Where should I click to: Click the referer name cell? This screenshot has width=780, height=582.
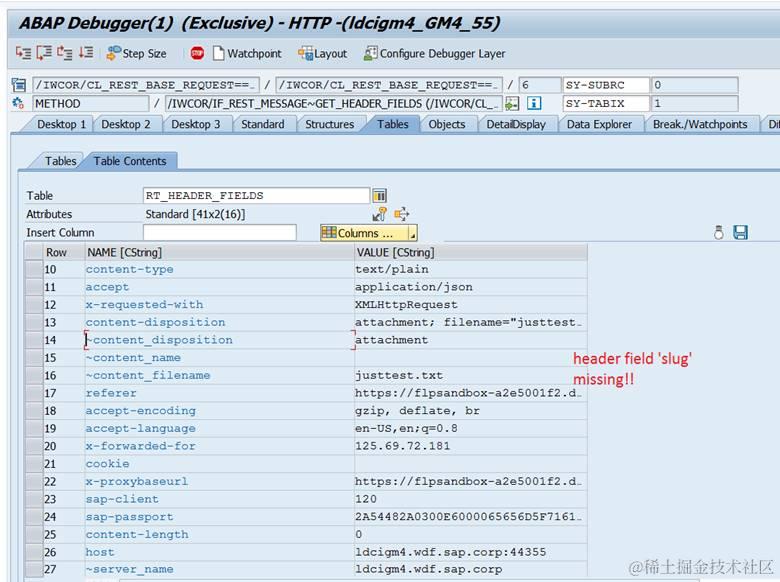(219, 393)
